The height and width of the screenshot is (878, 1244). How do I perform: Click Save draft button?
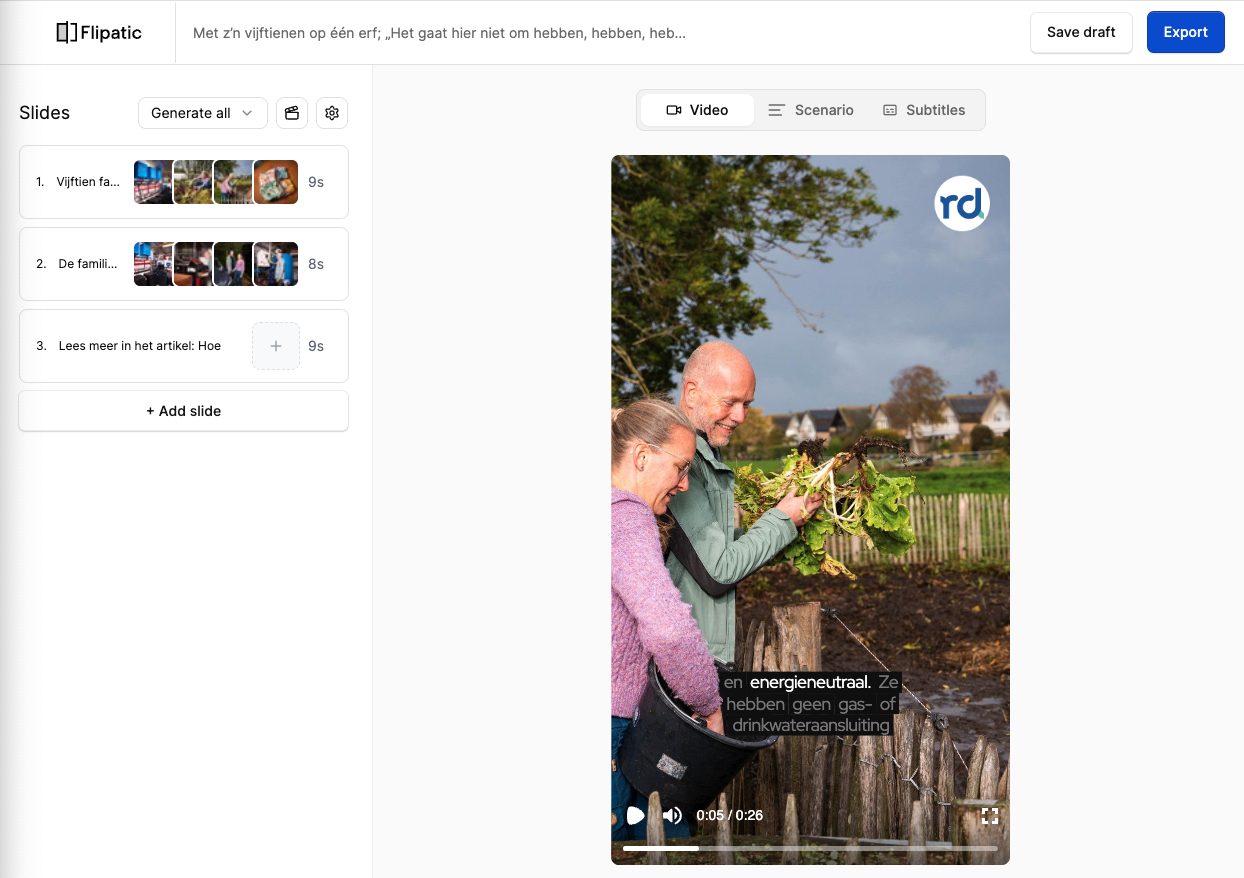tap(1081, 32)
